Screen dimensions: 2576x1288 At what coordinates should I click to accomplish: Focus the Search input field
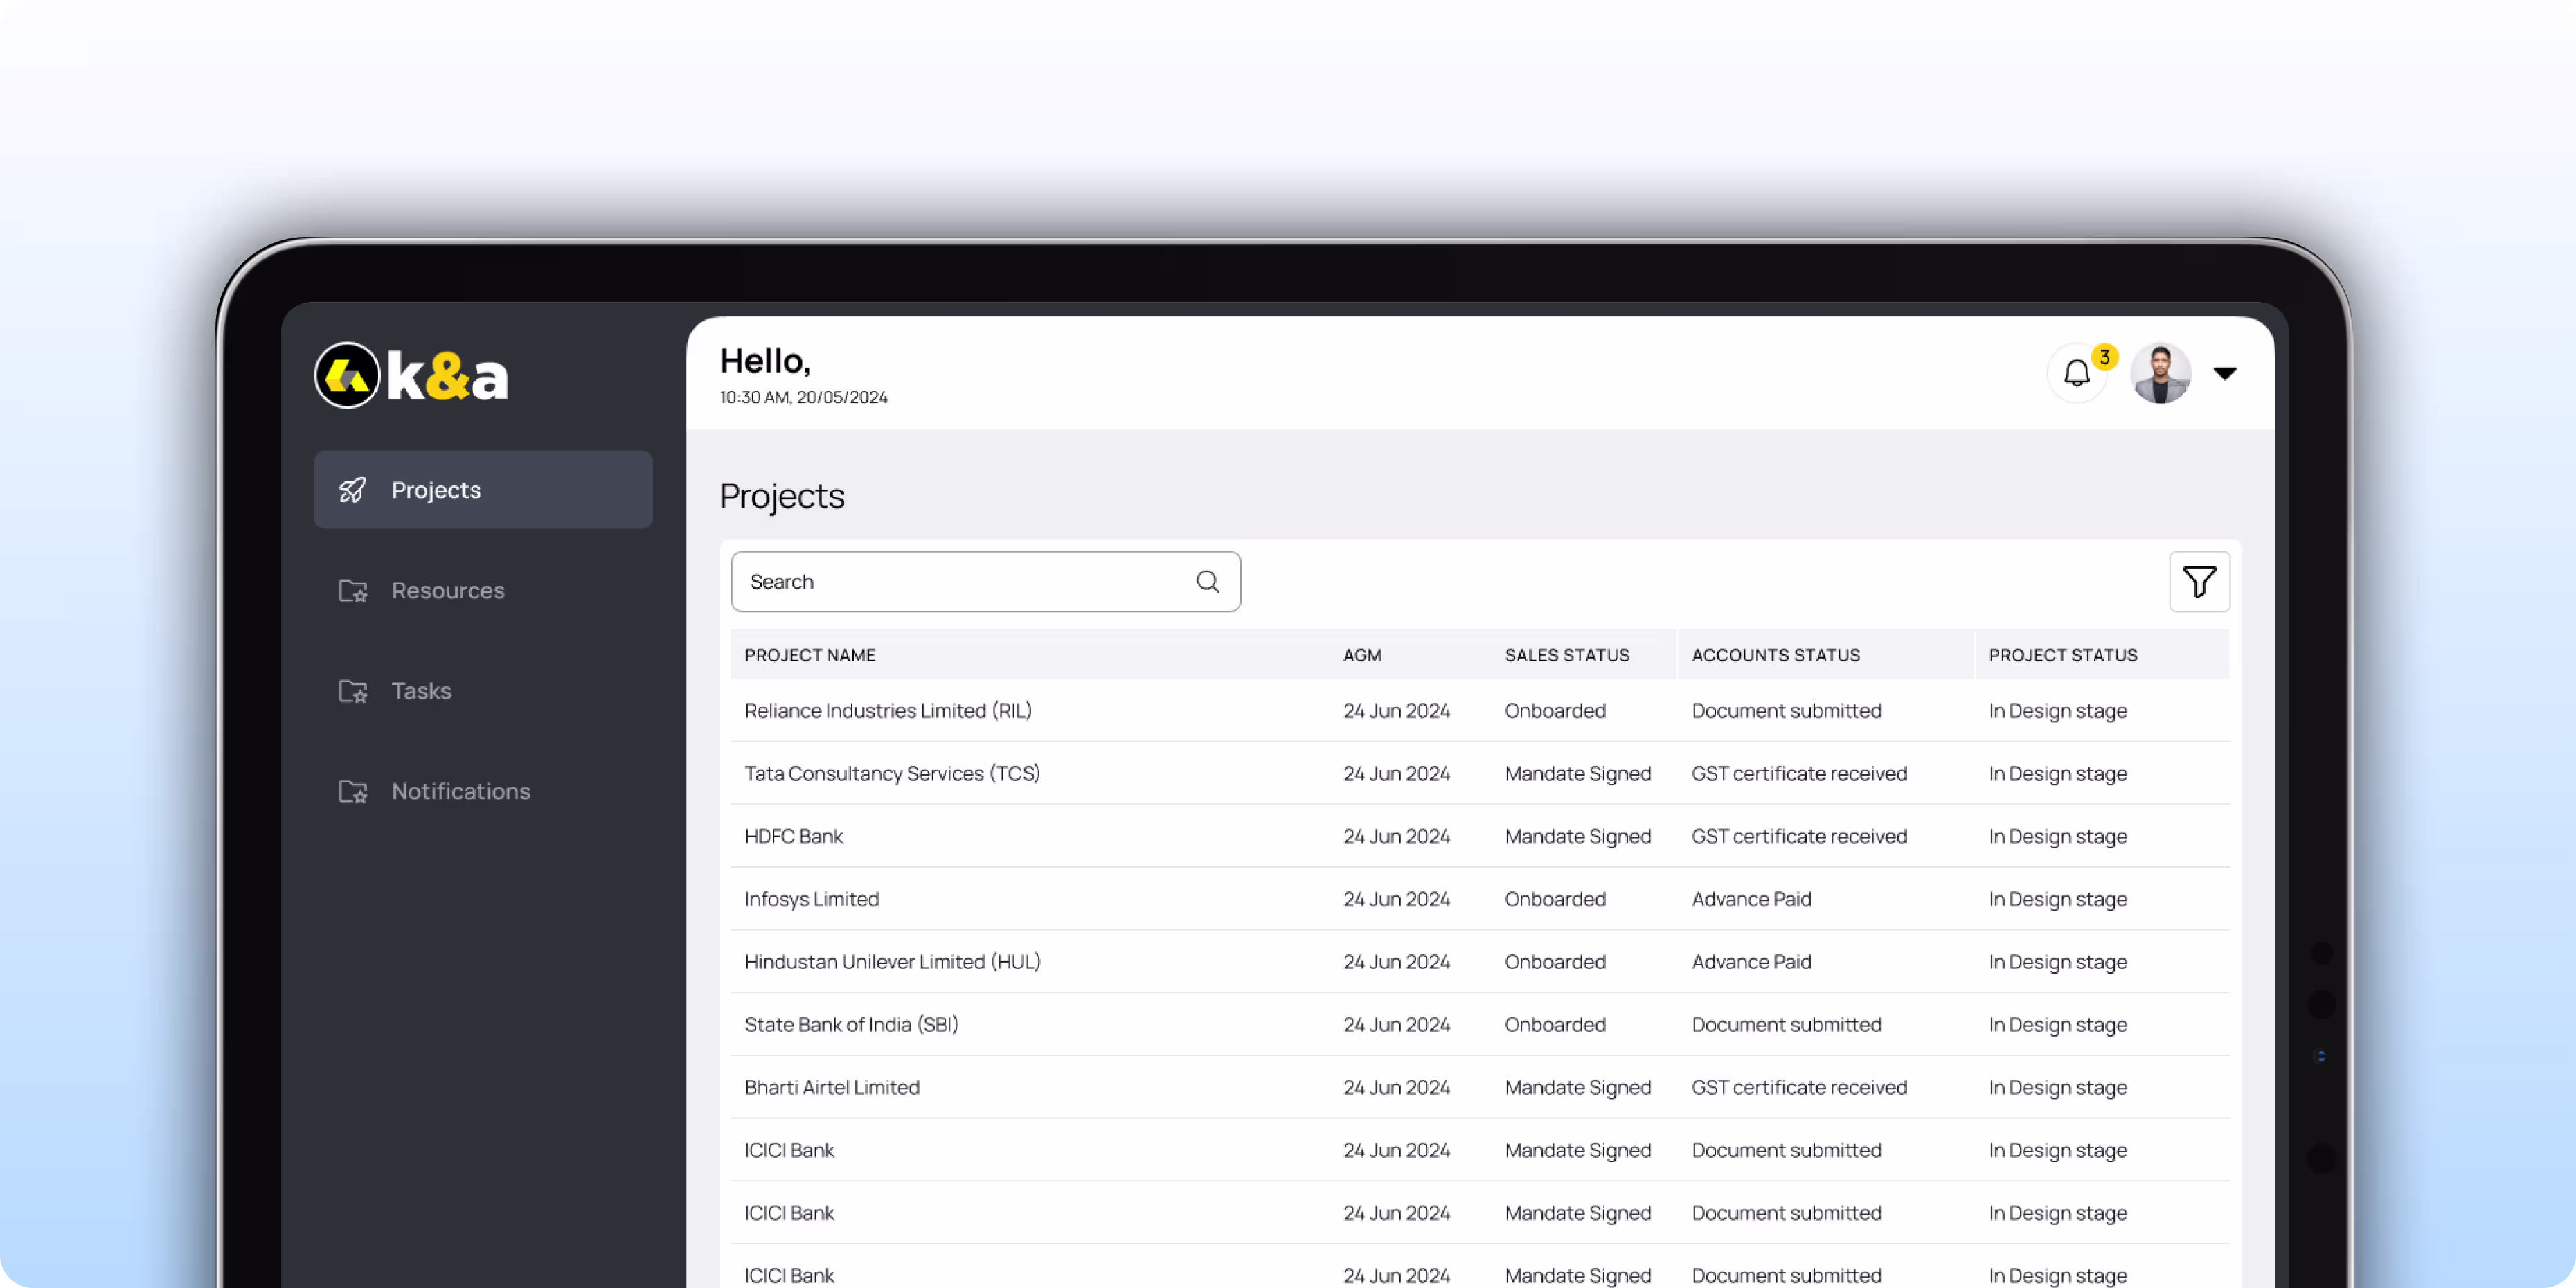960,582
